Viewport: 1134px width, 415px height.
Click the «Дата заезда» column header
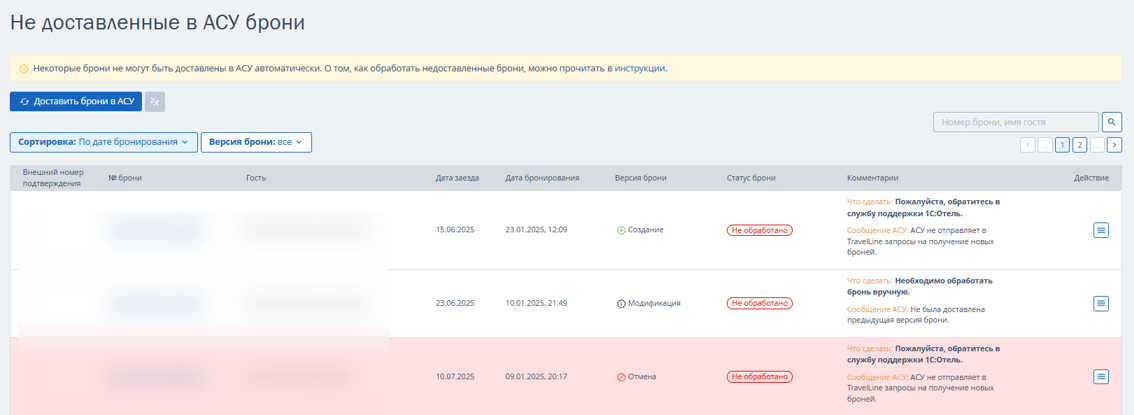pyautogui.click(x=457, y=178)
